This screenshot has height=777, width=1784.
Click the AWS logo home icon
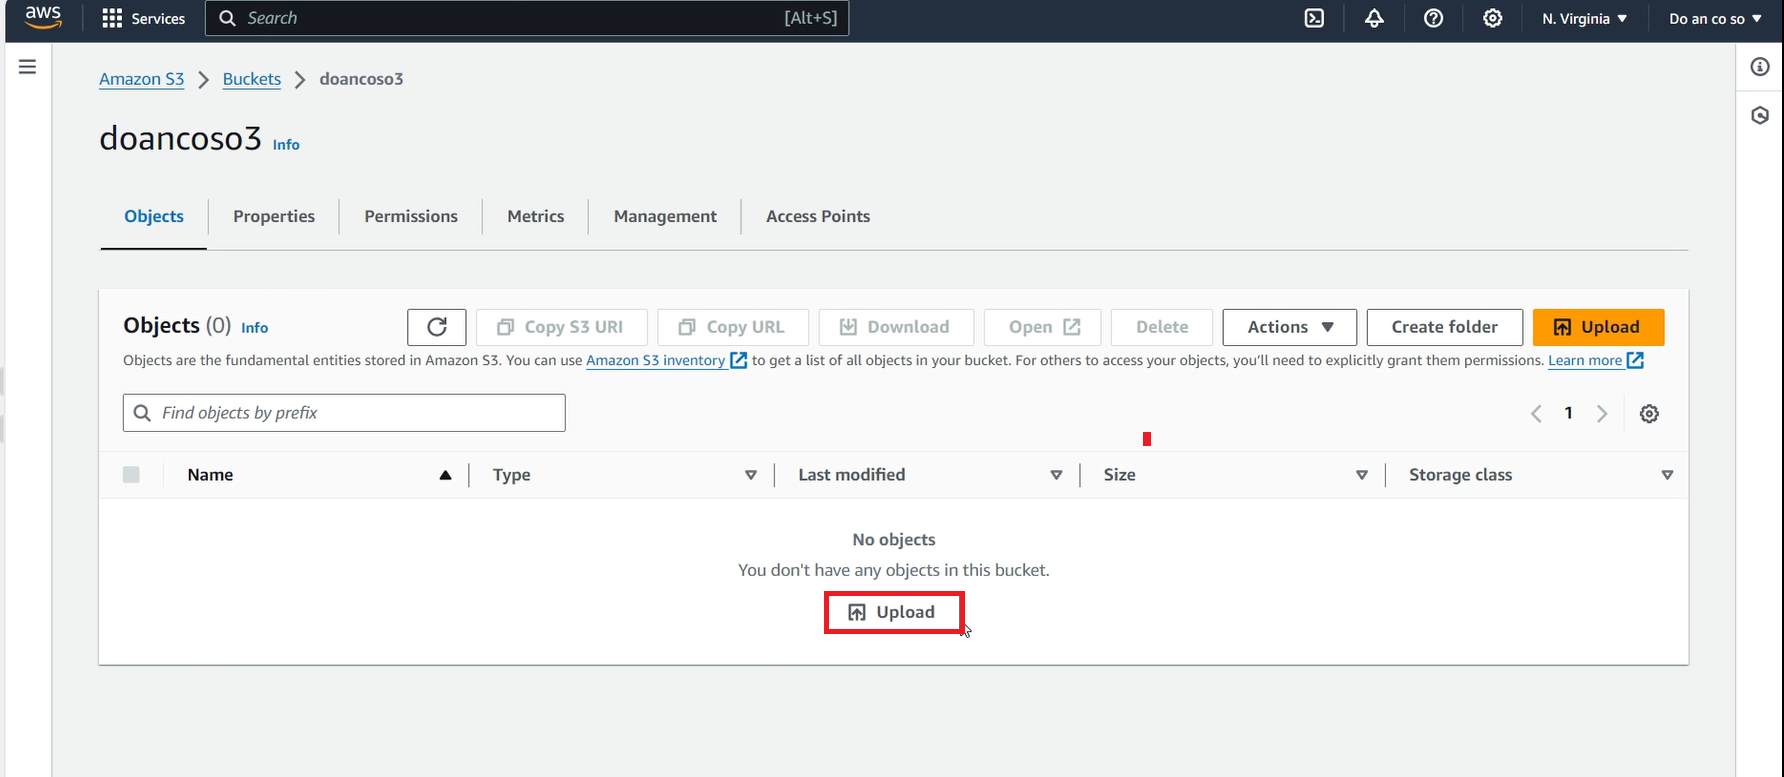click(x=43, y=18)
